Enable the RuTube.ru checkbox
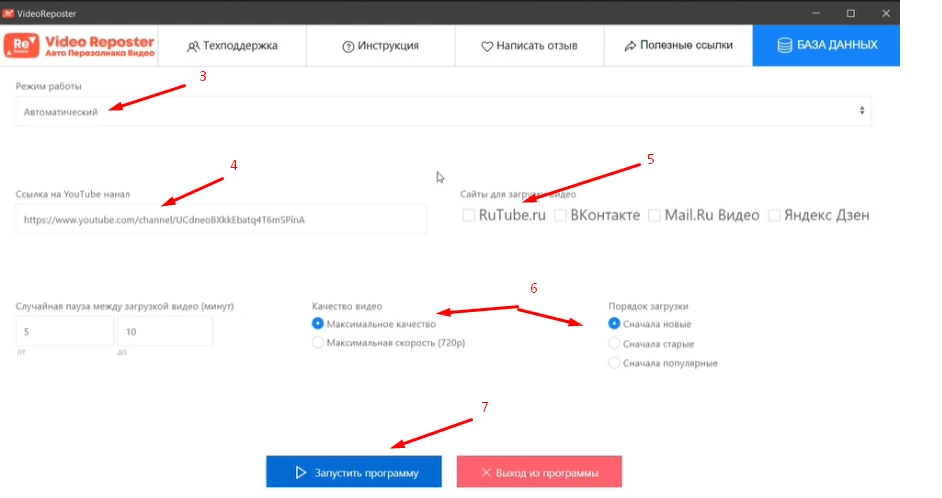This screenshot has width=942, height=498. 469,215
